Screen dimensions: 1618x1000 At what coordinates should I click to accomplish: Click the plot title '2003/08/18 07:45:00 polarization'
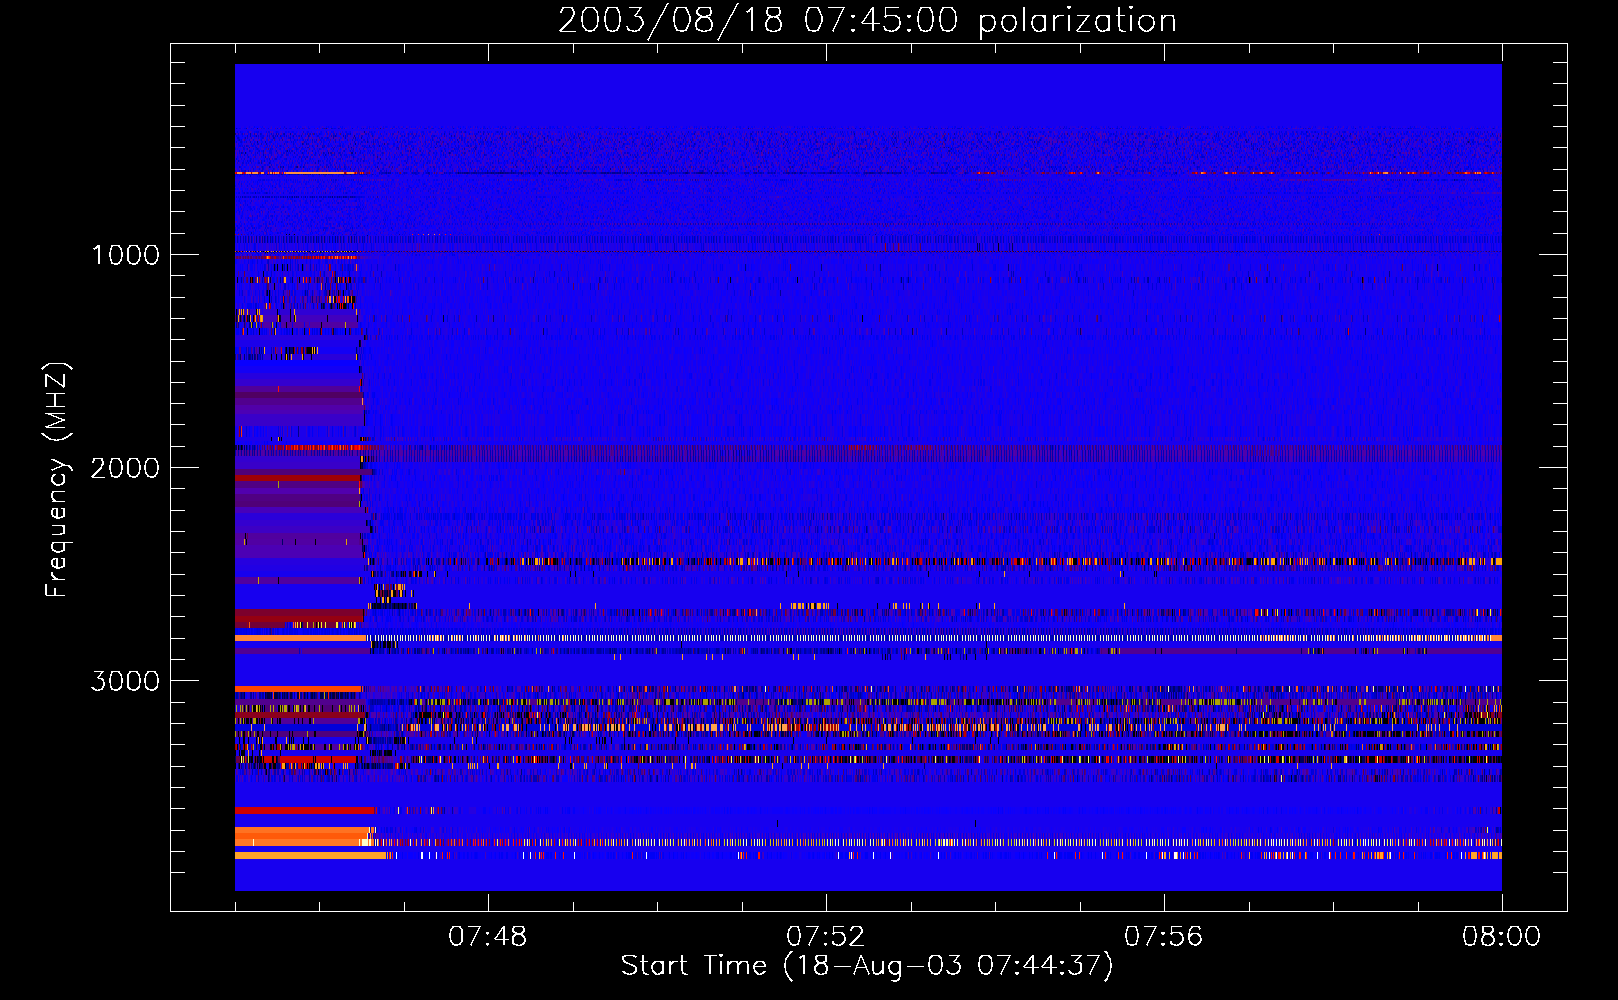pyautogui.click(x=867, y=20)
